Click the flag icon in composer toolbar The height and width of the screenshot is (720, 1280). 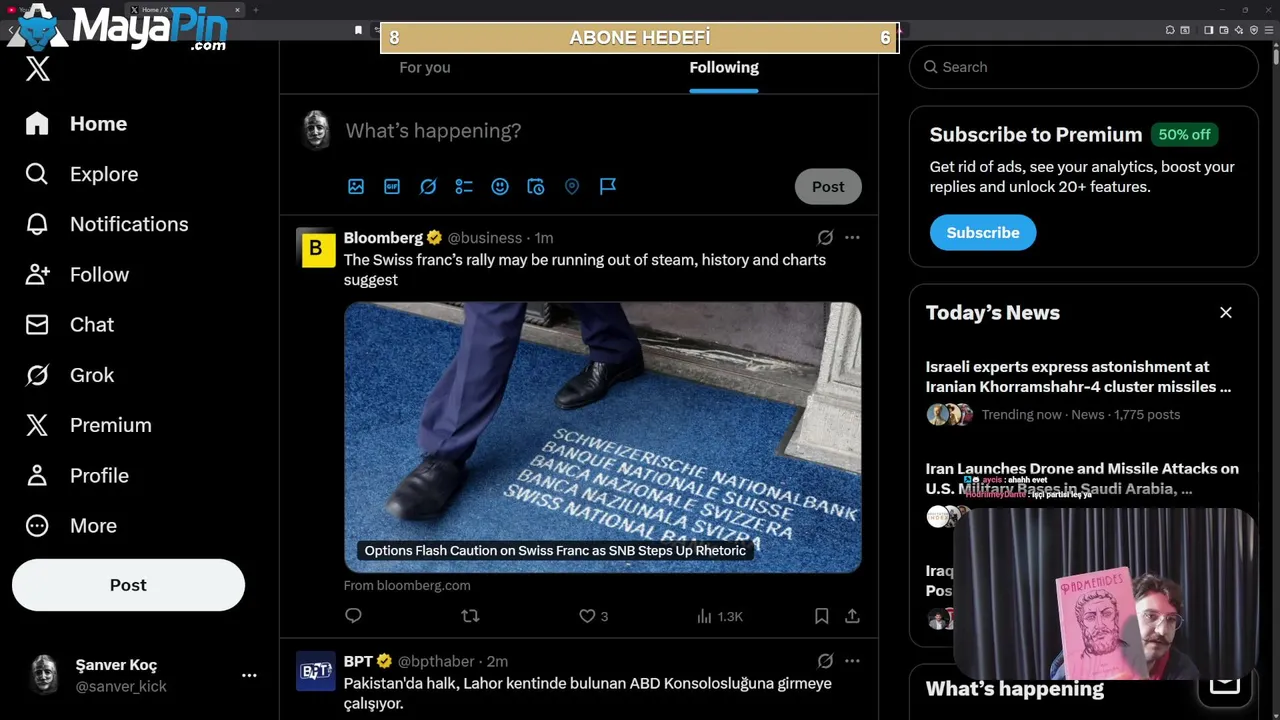[608, 186]
